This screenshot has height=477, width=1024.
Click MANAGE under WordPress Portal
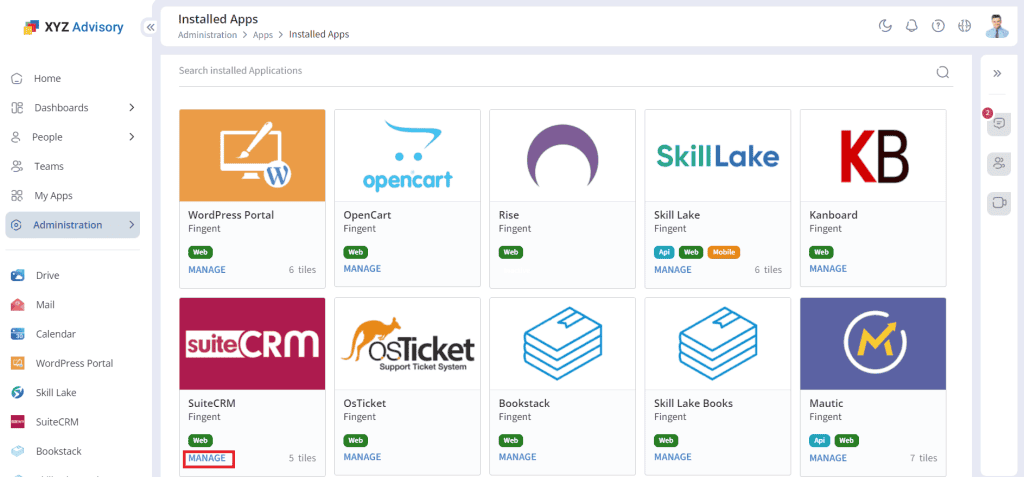[x=207, y=270]
